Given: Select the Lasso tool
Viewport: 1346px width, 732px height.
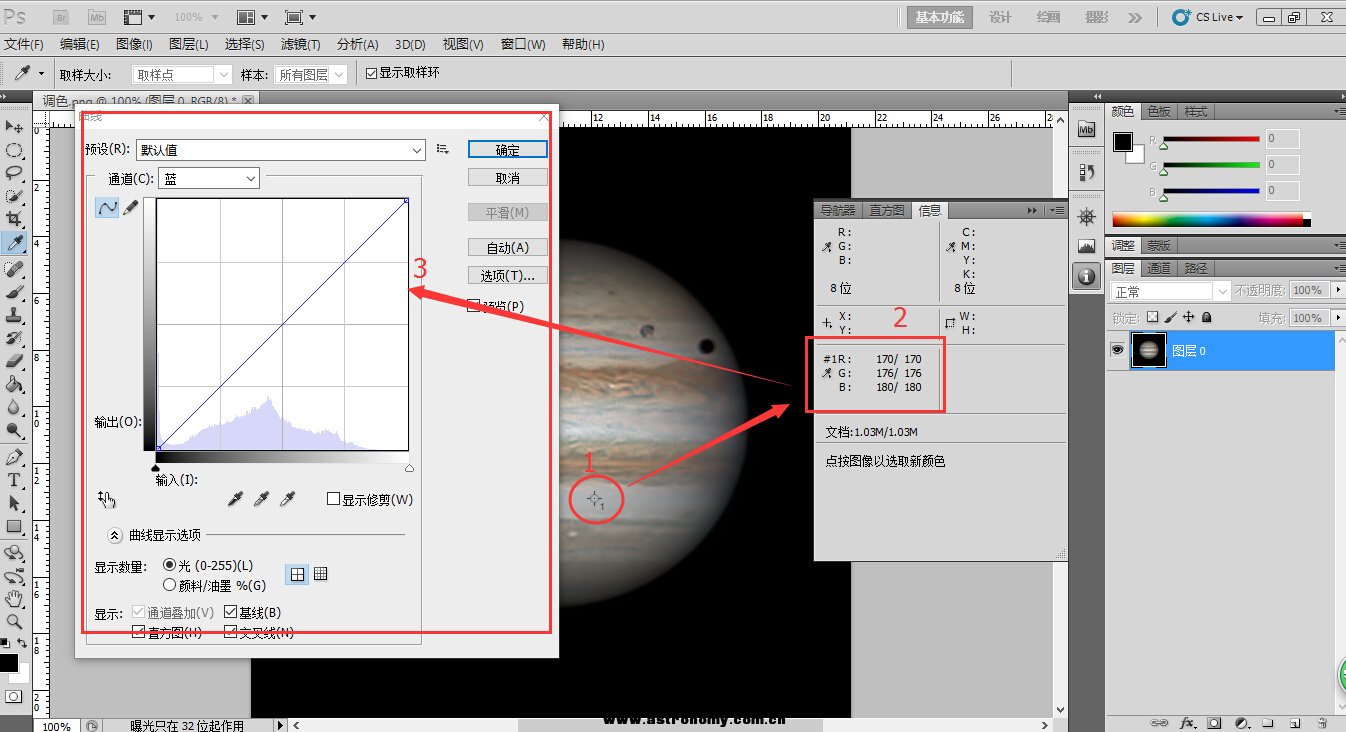Looking at the screenshot, I should 14,173.
